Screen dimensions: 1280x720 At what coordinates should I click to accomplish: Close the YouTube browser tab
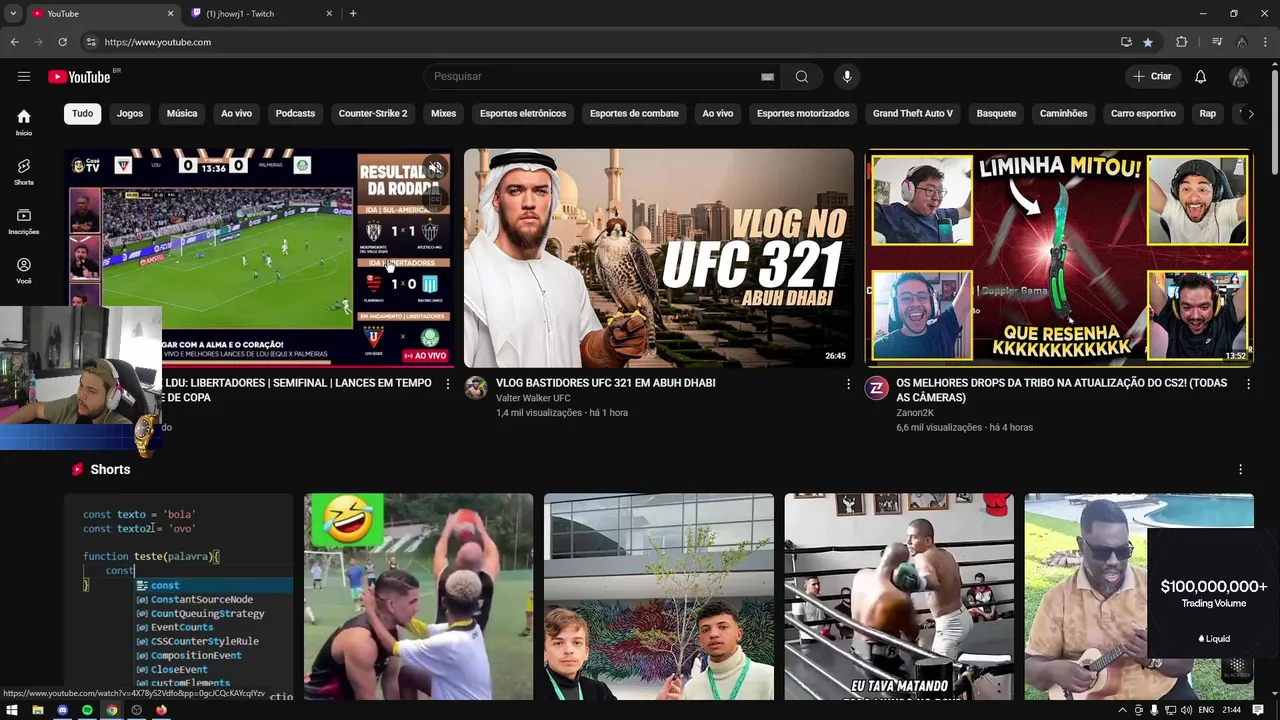170,14
